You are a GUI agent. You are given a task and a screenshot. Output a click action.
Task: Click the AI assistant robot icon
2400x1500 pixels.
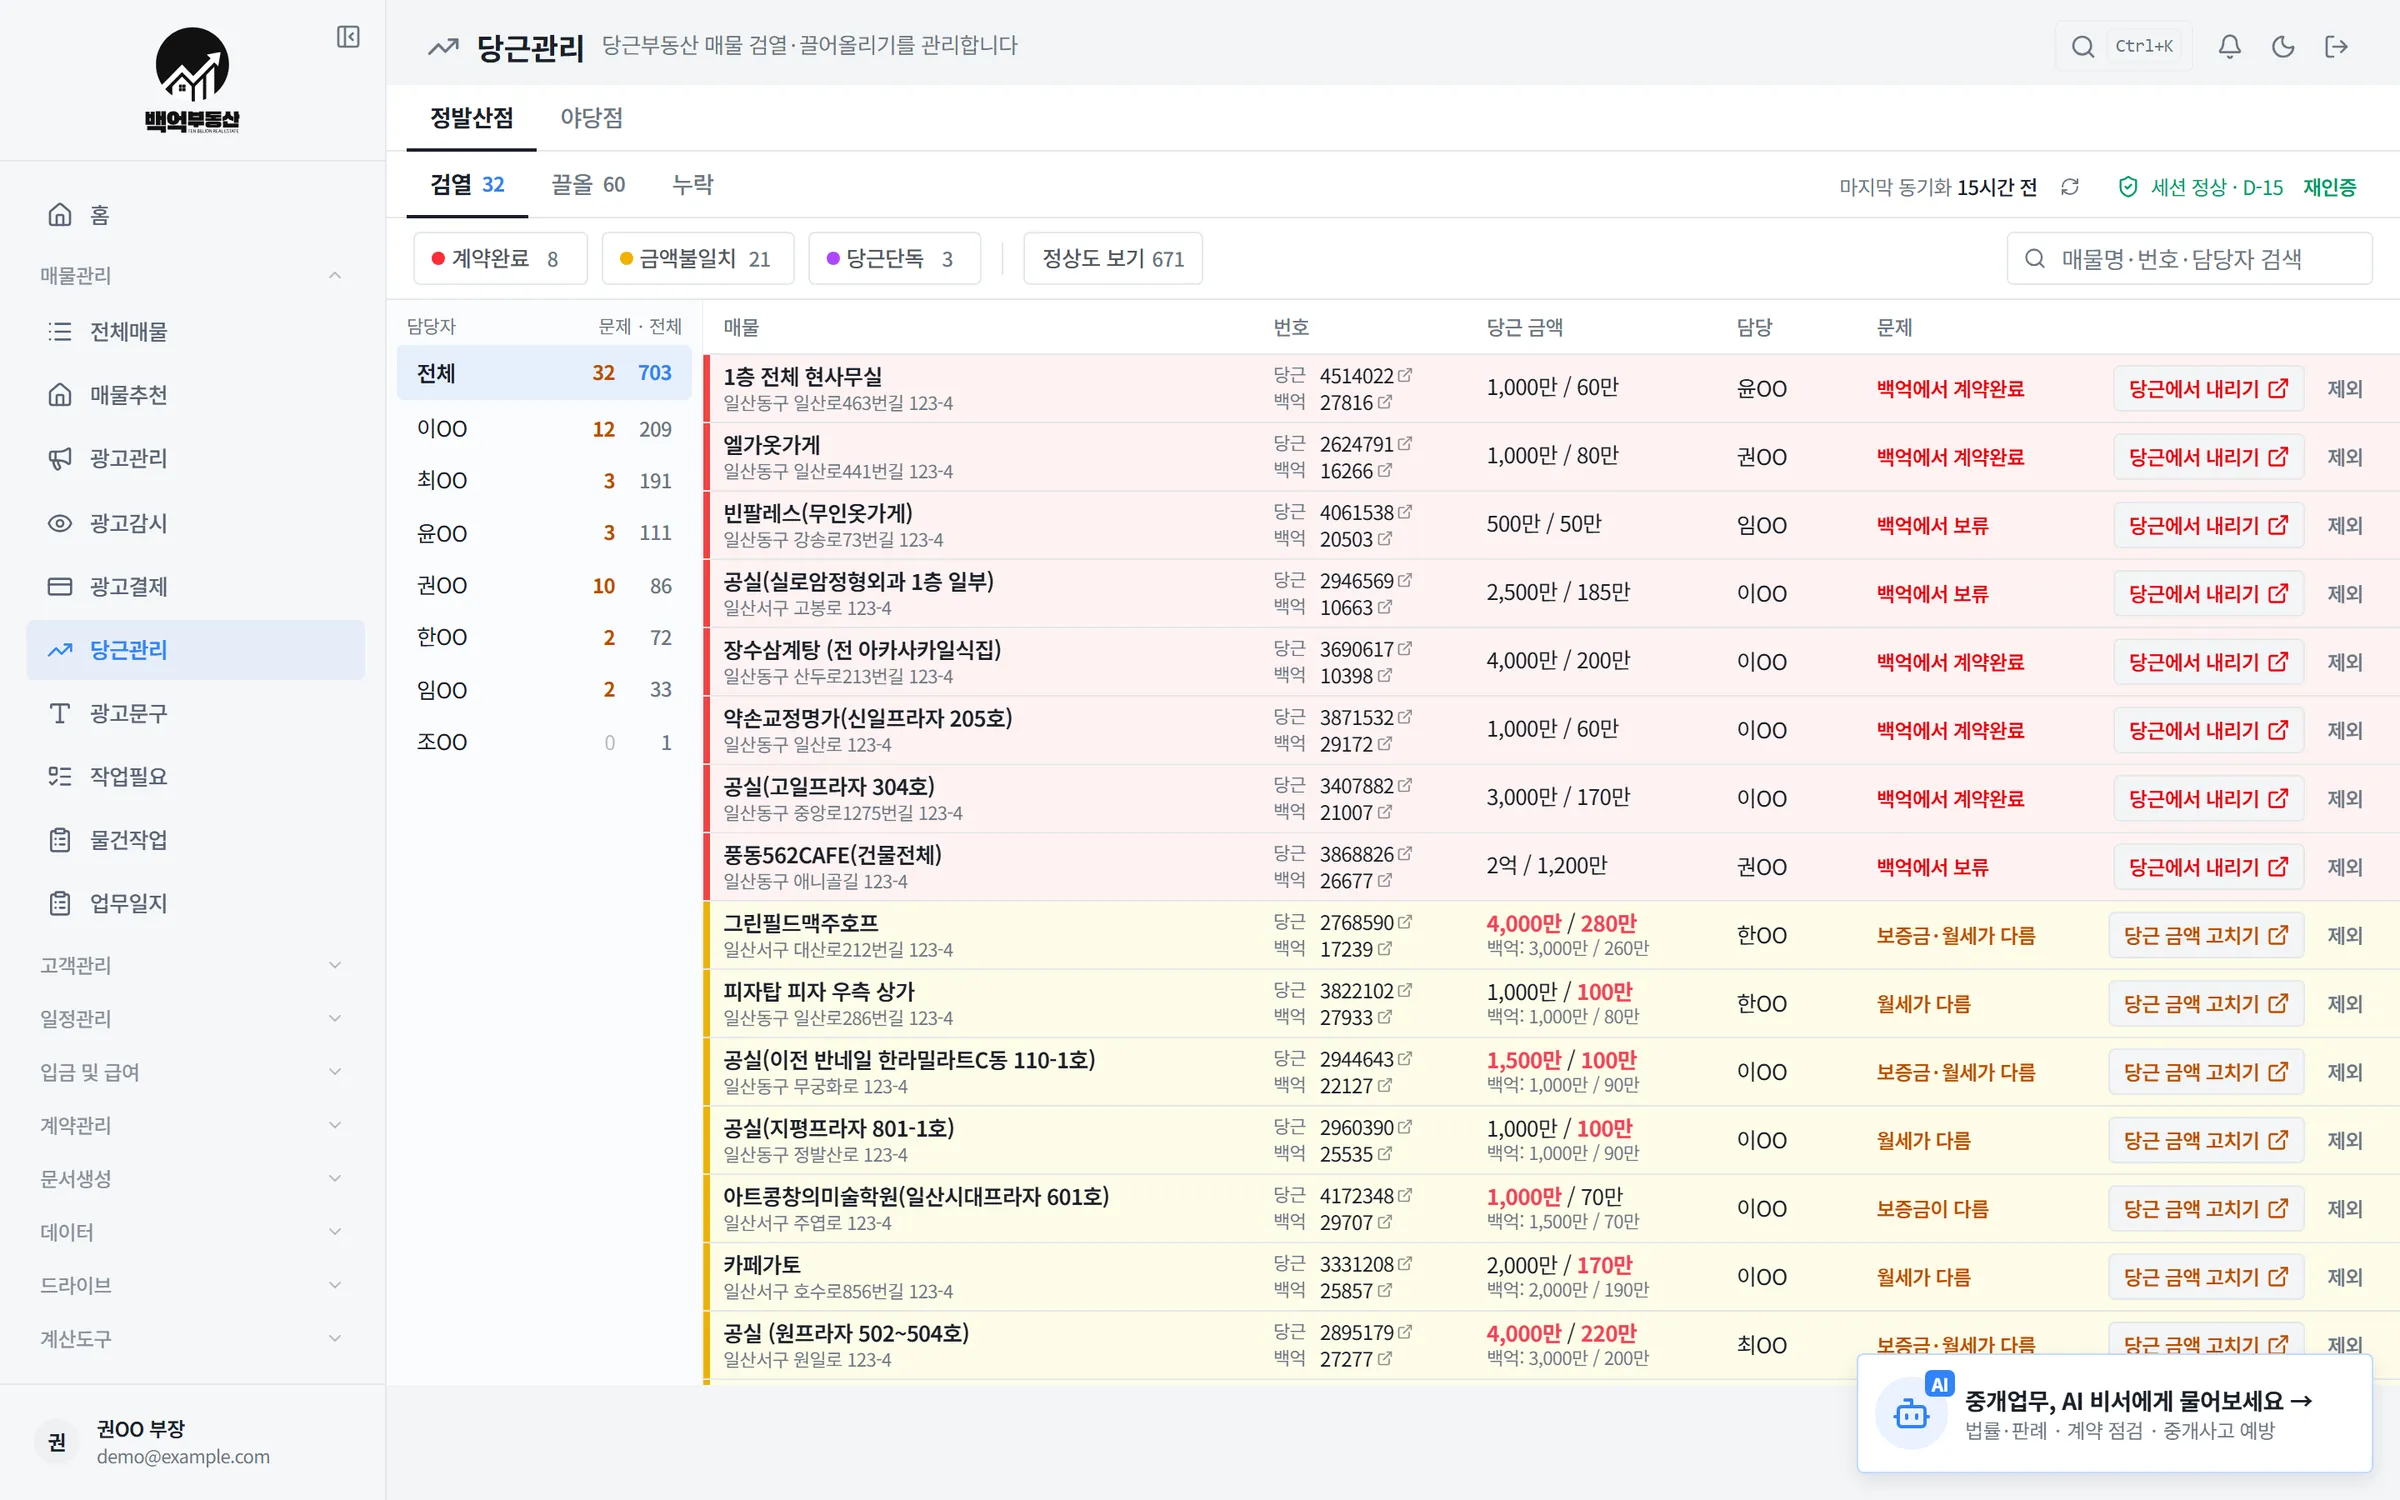point(1911,1414)
